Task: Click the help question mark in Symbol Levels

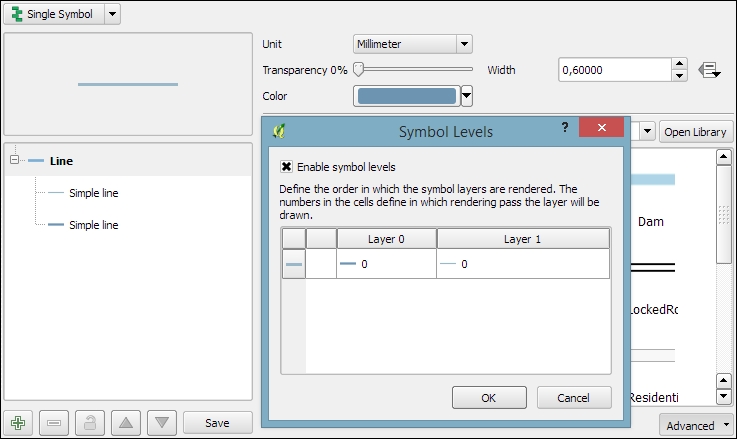Action: pos(565,127)
